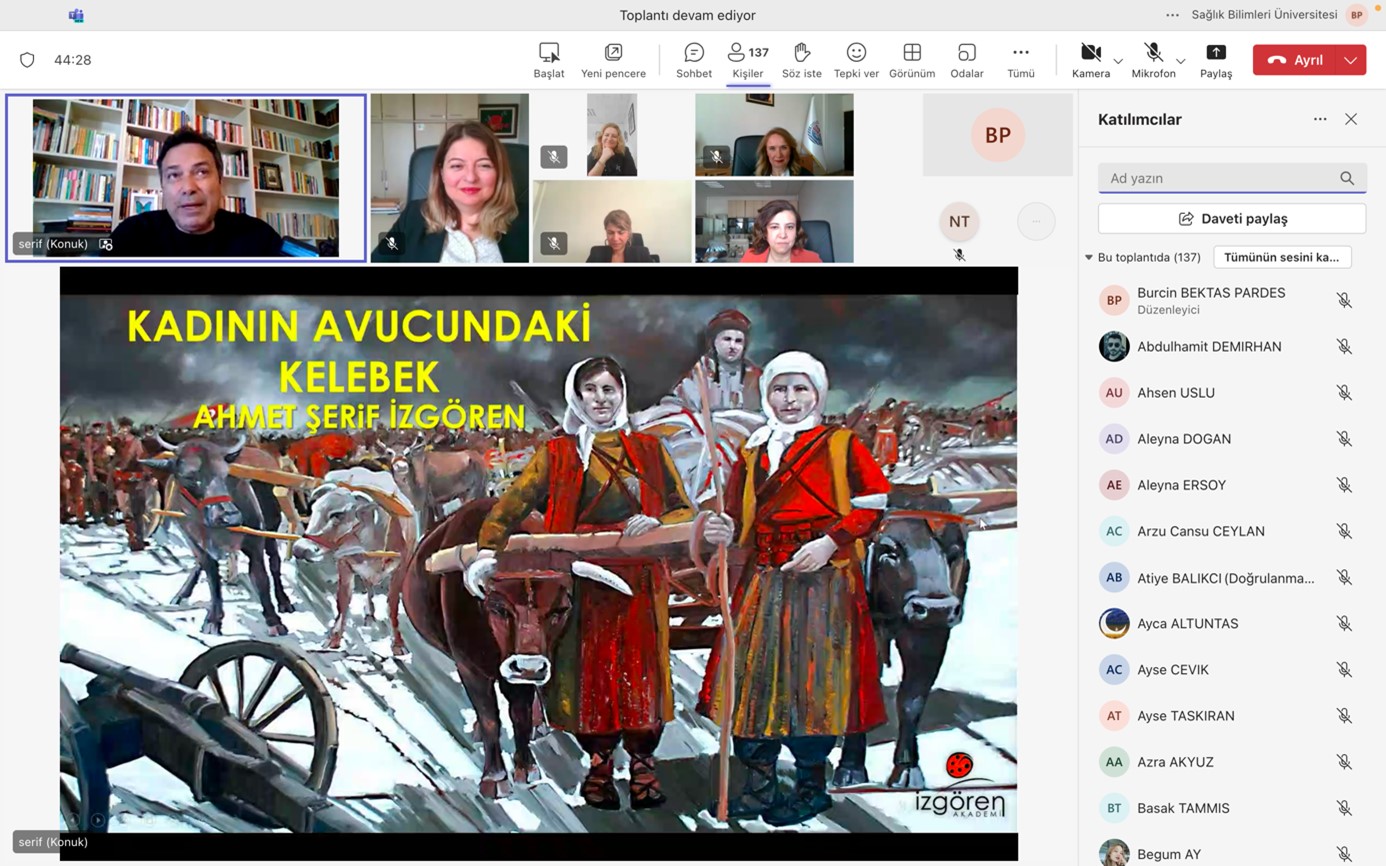Image resolution: width=1386 pixels, height=866 pixels.
Task: Click Tümünün sesini kapat button
Action: (x=1282, y=257)
